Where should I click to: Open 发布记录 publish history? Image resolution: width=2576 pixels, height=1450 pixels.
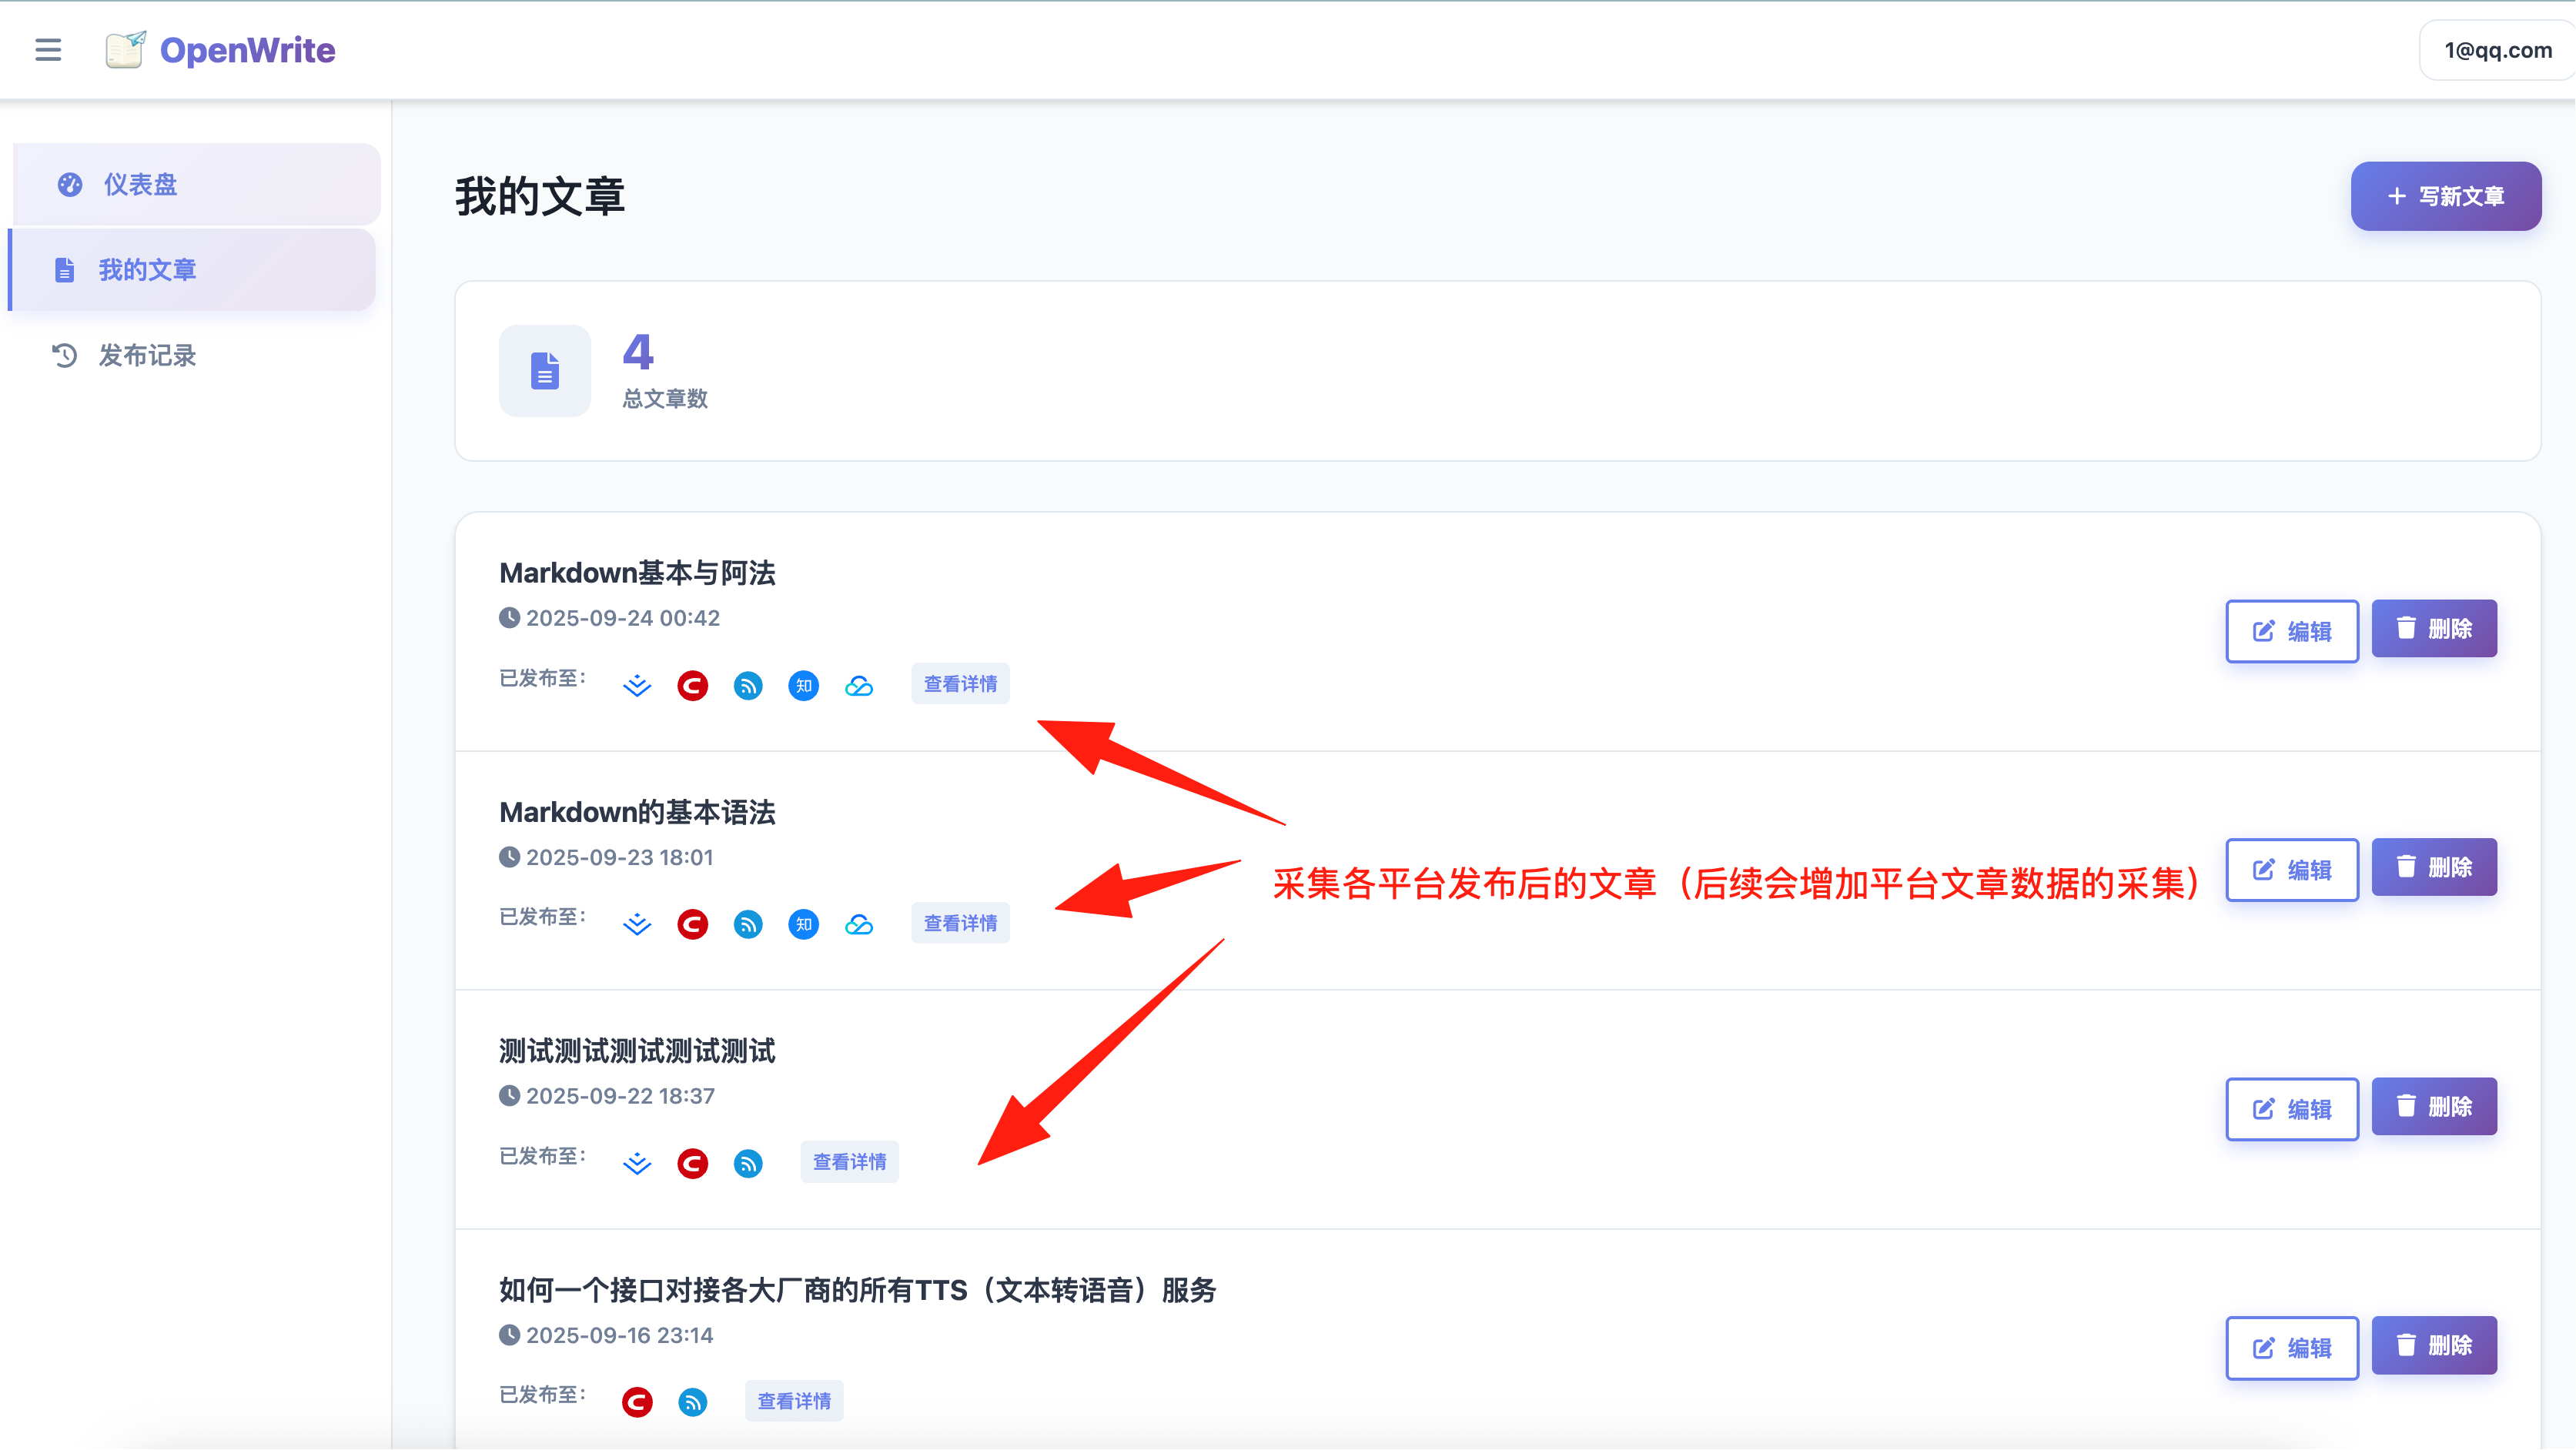pyautogui.click(x=146, y=356)
